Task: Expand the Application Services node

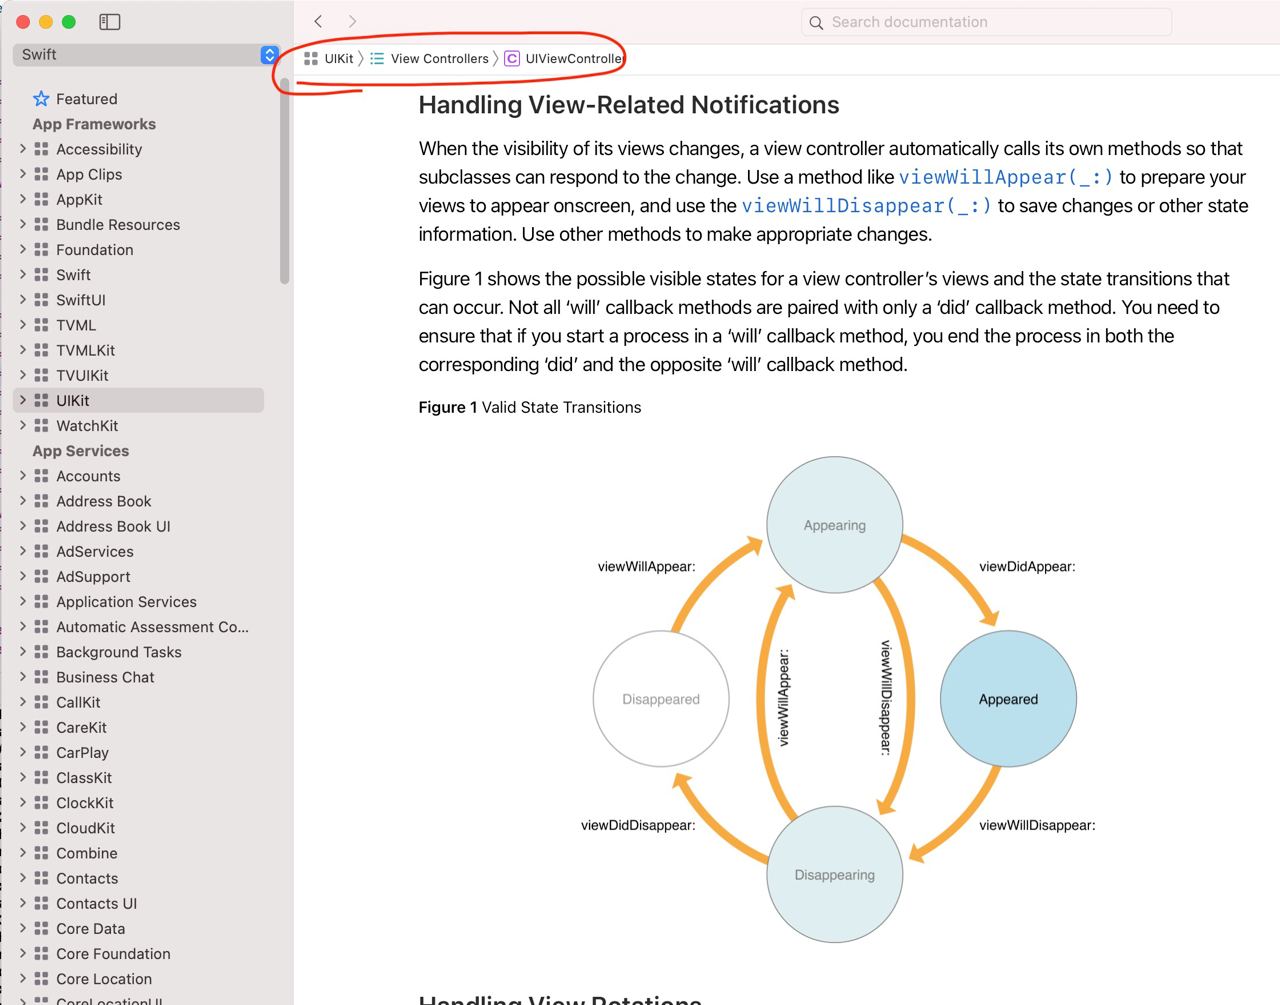Action: (x=23, y=602)
